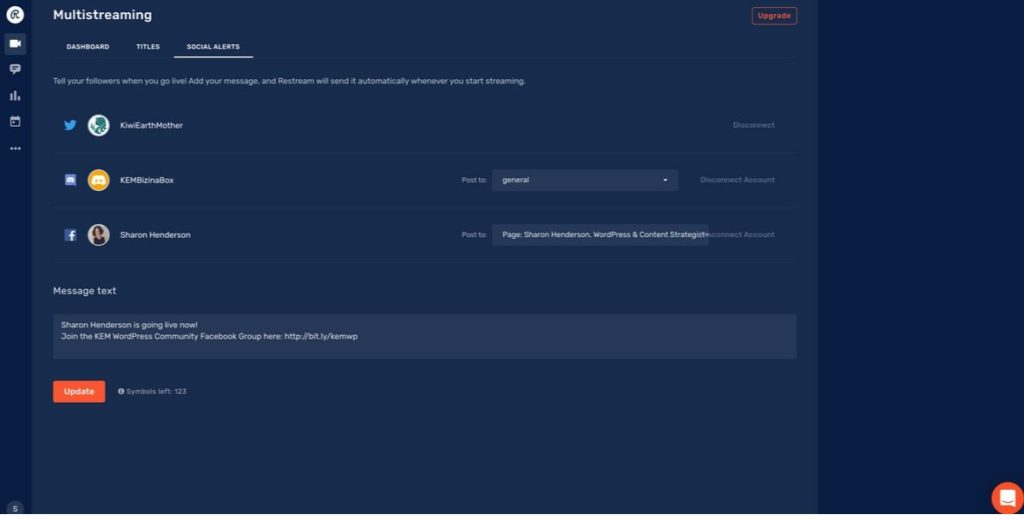This screenshot has width=1024, height=521.
Task: Click the Sharon Henderson account name
Action: (x=155, y=235)
